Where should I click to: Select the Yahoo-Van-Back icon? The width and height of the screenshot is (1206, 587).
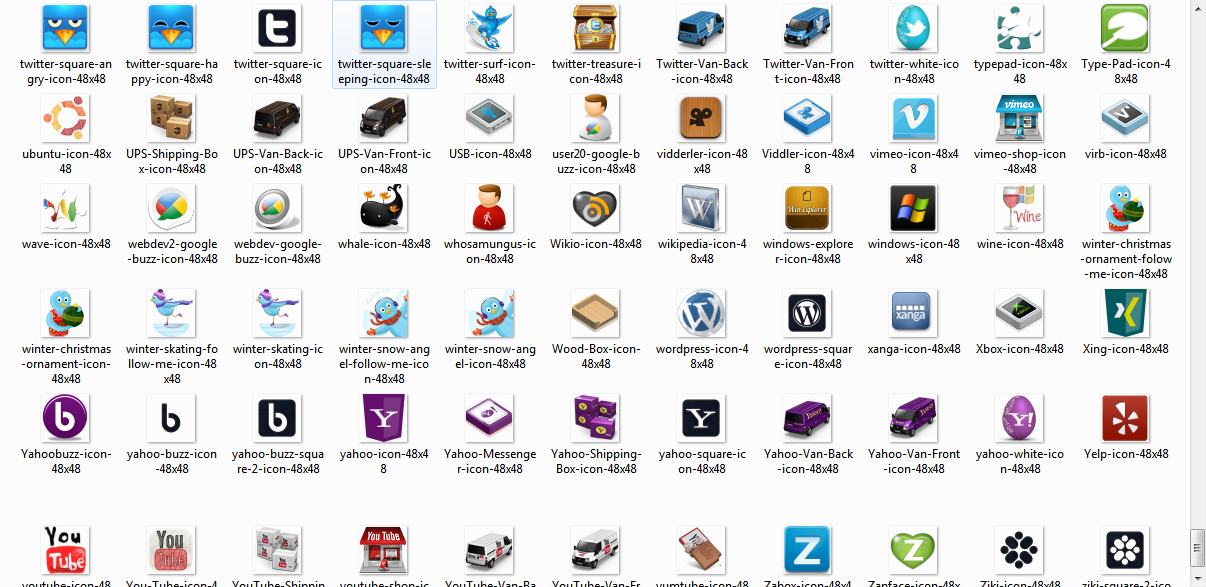pos(808,419)
